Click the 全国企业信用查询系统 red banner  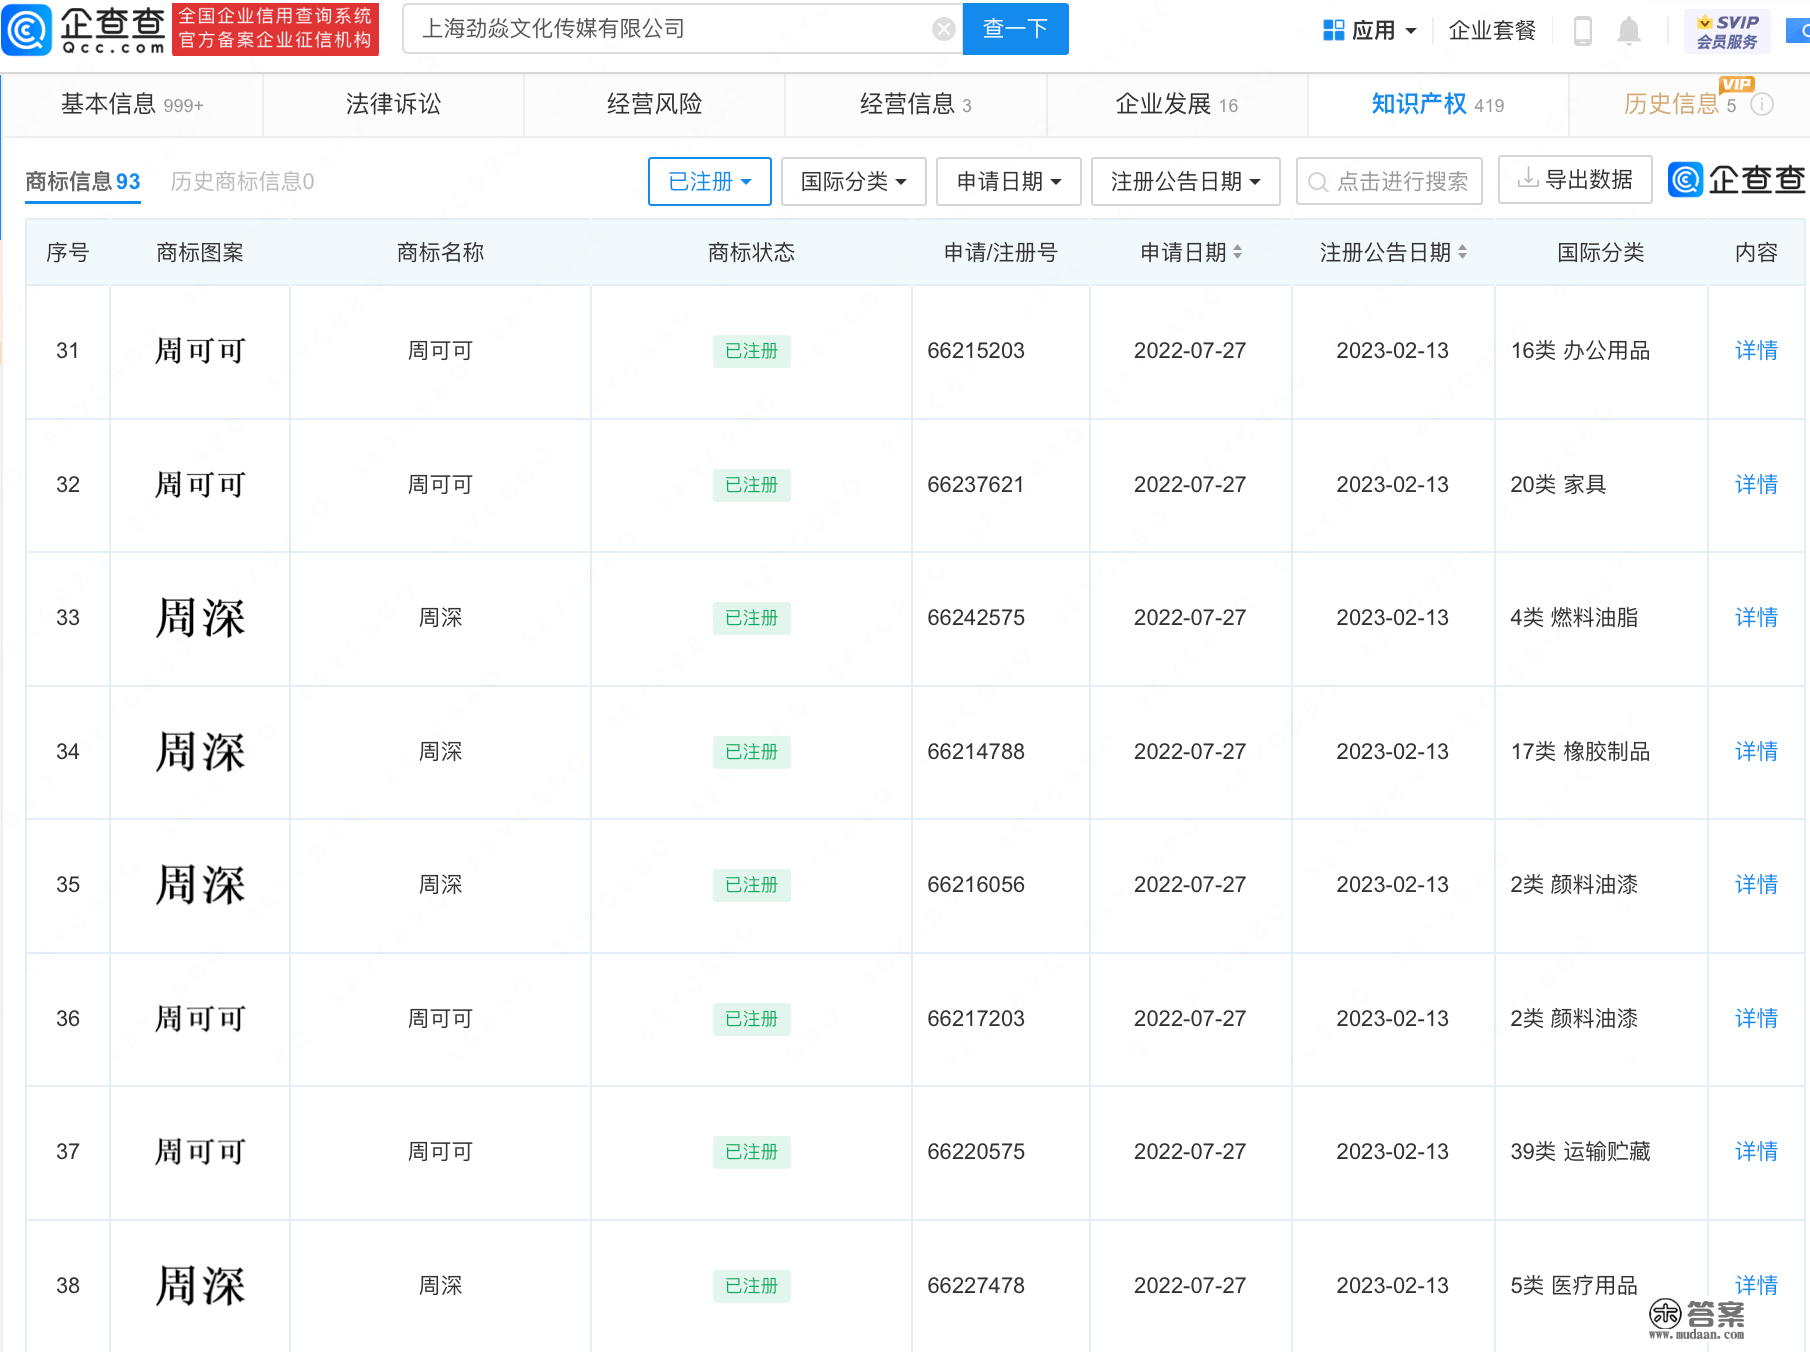pos(275,28)
